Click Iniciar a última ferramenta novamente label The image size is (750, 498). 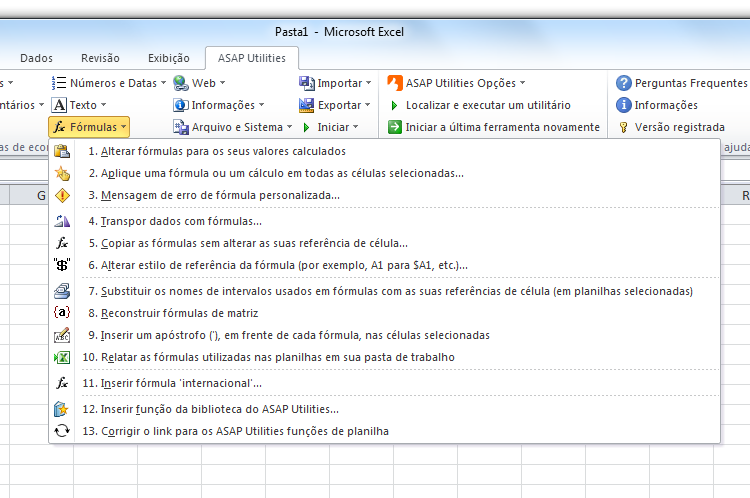point(502,127)
